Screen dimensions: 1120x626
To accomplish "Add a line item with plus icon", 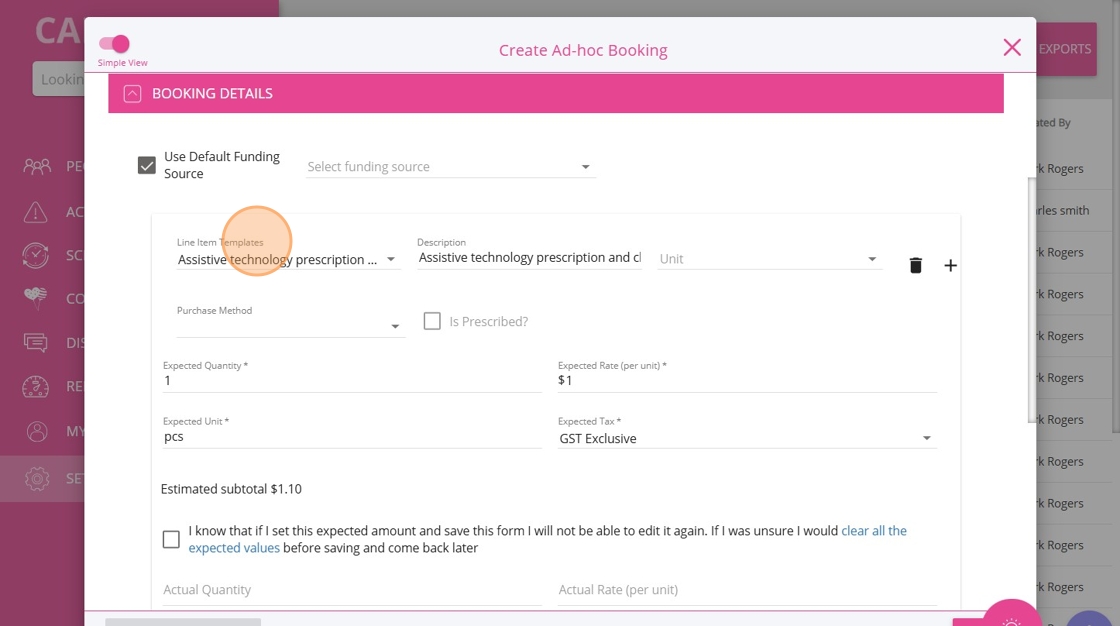I will tap(950, 265).
